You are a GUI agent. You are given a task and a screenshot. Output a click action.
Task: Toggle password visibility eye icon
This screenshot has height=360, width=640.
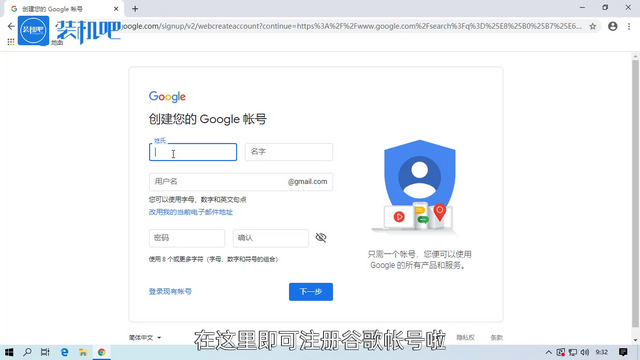point(321,238)
